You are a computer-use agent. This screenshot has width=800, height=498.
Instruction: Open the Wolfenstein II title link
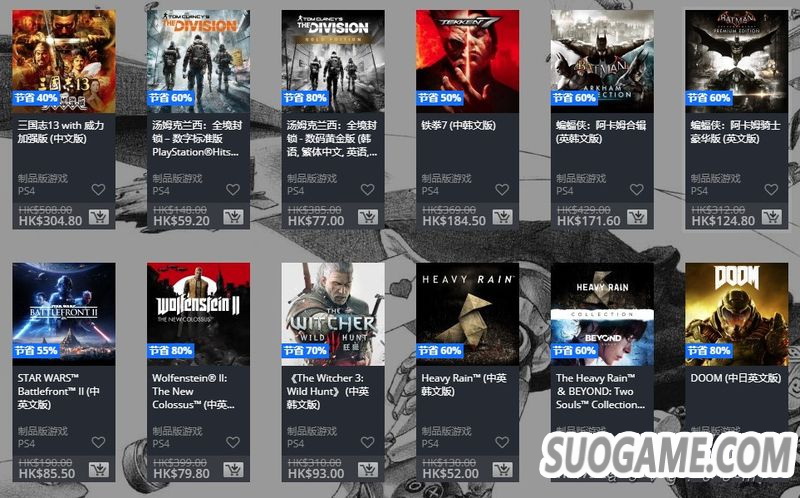click(194, 391)
